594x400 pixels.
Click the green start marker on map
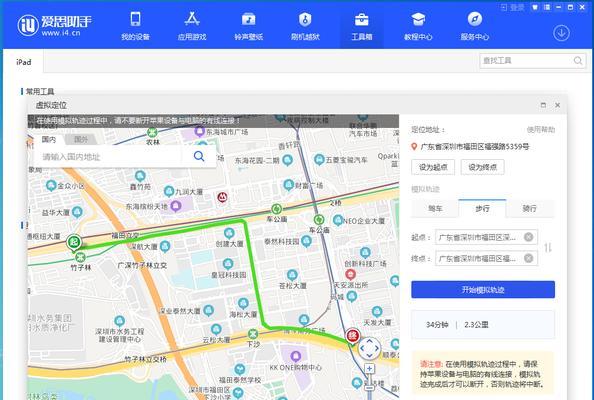tap(74, 242)
